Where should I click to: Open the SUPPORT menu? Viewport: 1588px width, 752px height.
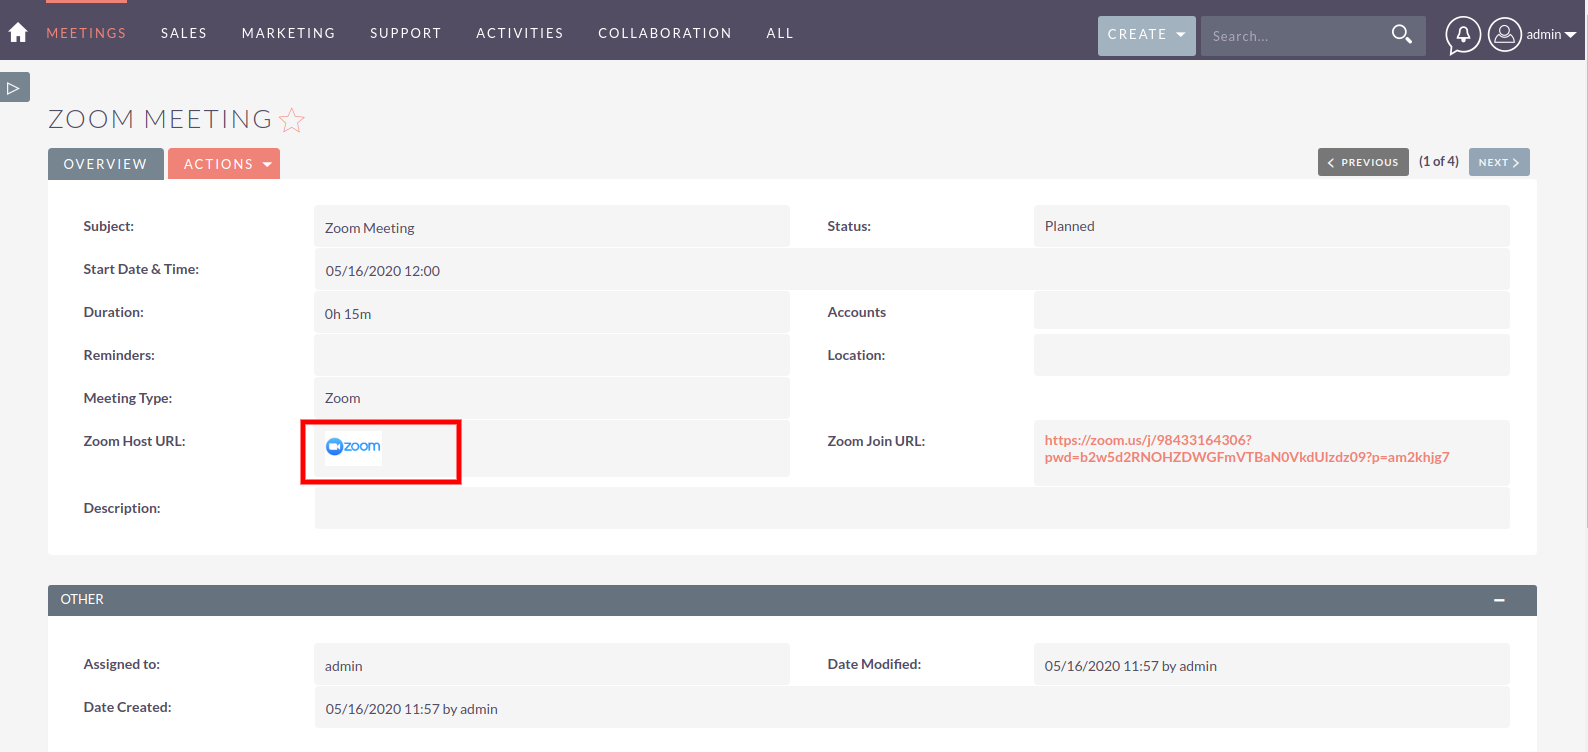(406, 33)
